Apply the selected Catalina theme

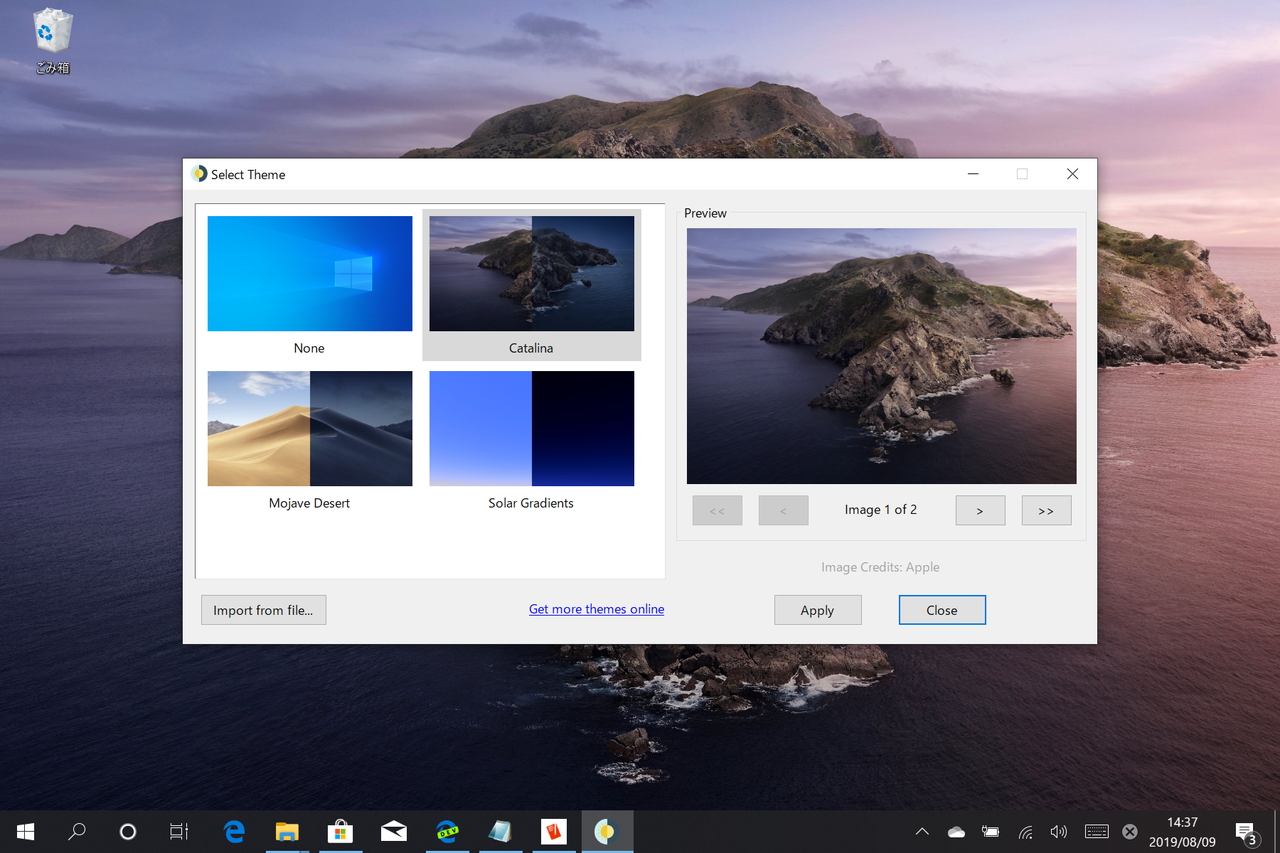point(817,609)
